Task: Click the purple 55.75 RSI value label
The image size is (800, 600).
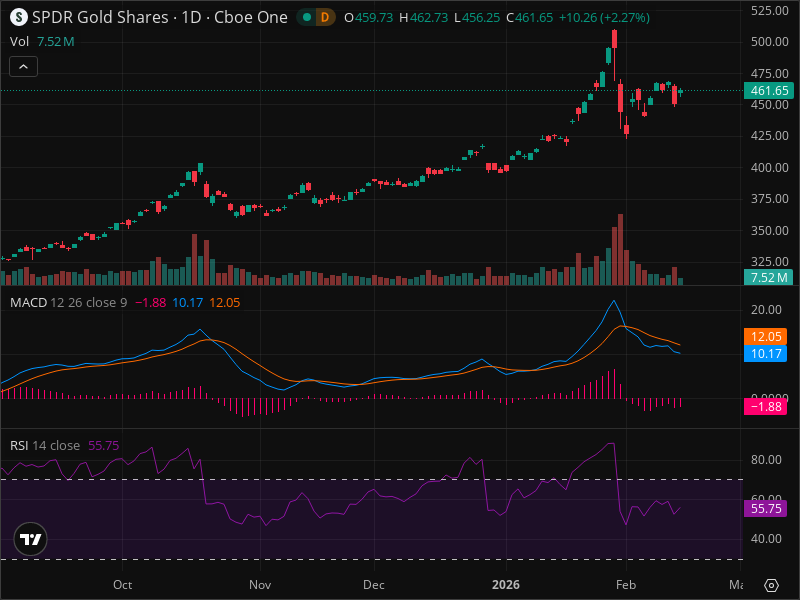Action: pos(765,509)
